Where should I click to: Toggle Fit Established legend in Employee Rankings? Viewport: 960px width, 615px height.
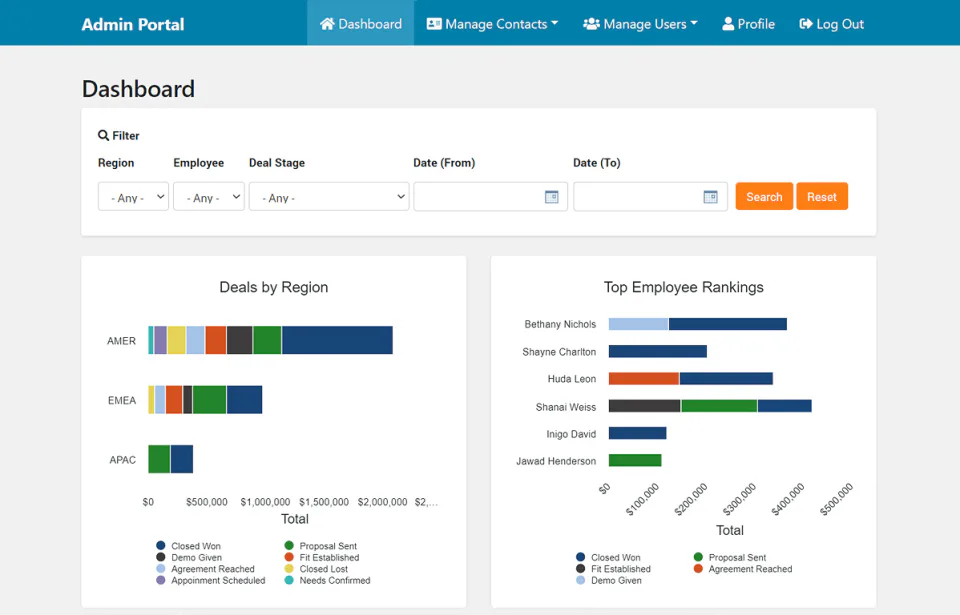click(x=613, y=569)
